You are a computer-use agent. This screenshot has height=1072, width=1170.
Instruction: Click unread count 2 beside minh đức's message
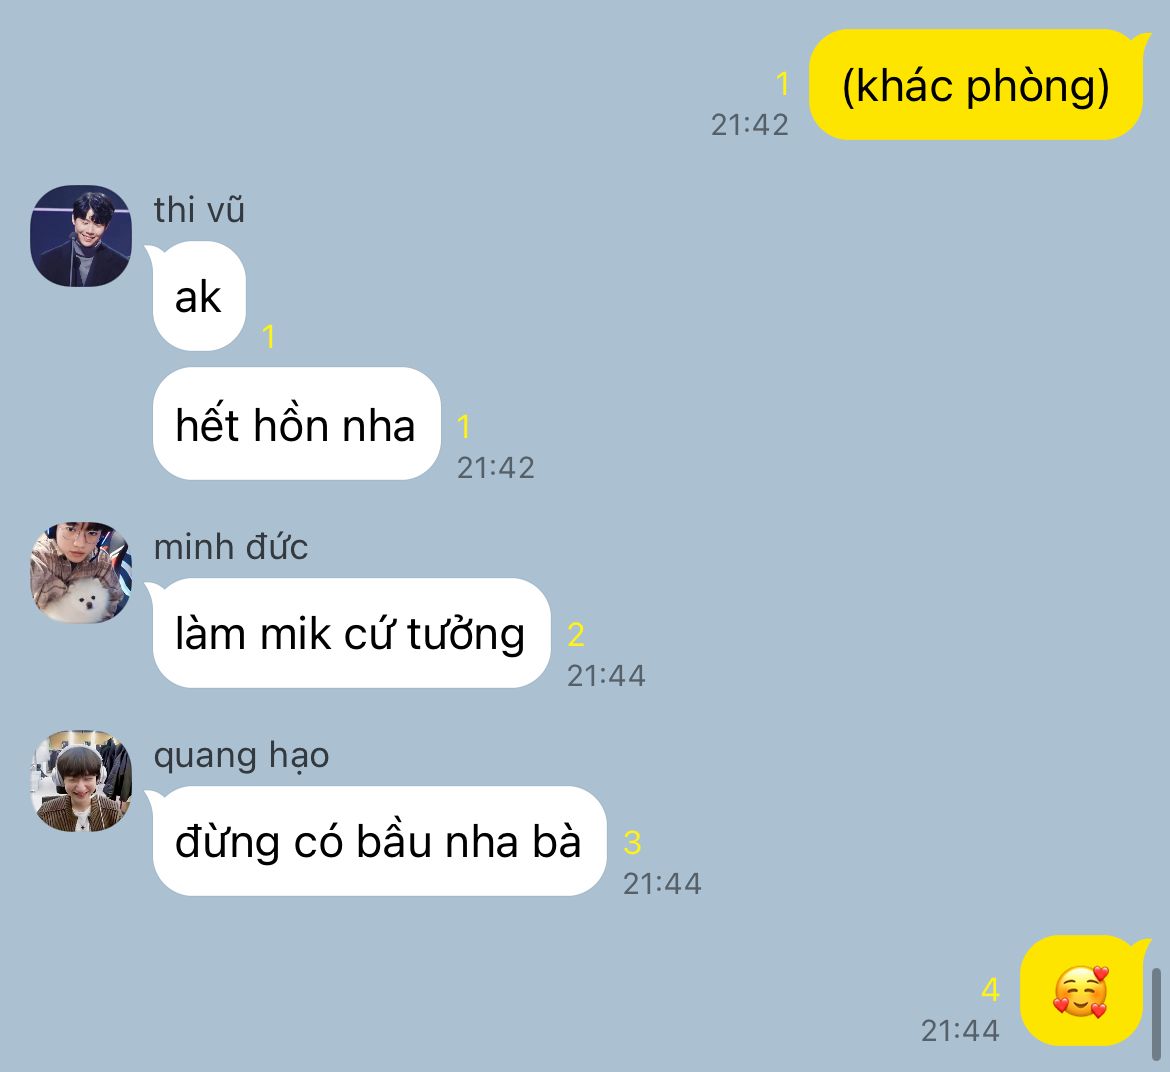coord(576,635)
